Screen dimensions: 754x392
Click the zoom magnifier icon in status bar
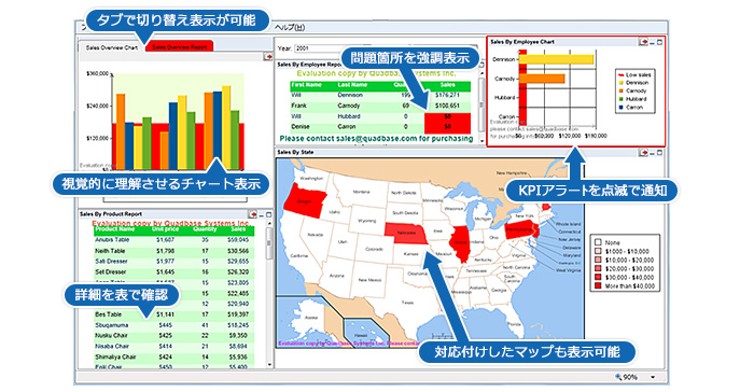click(618, 377)
